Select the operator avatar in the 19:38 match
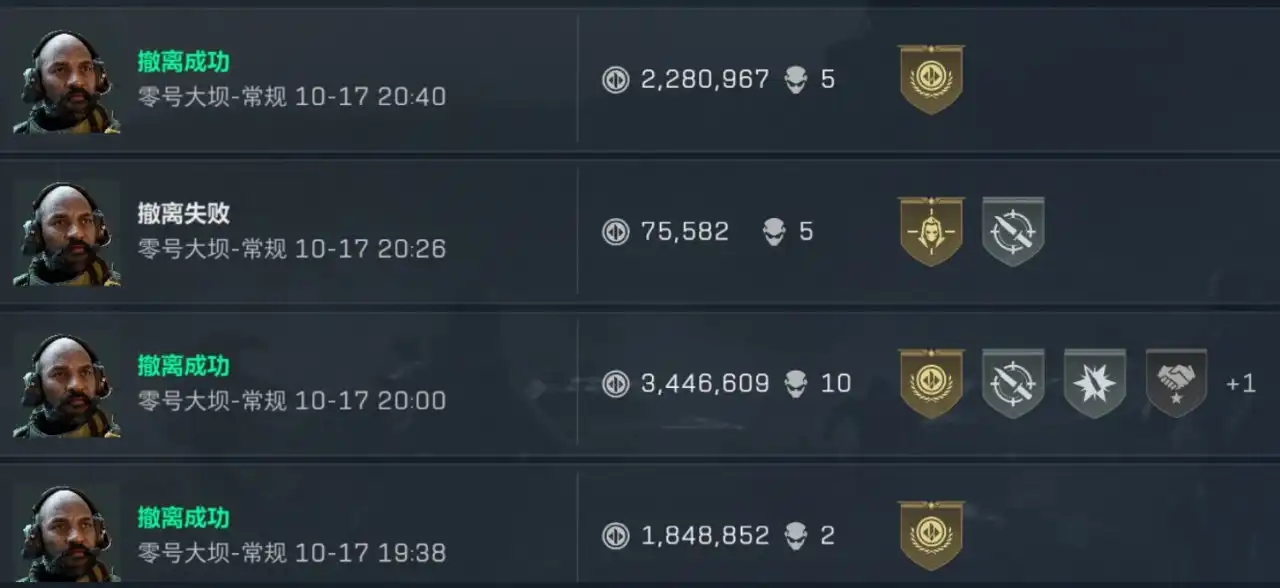 pos(67,535)
